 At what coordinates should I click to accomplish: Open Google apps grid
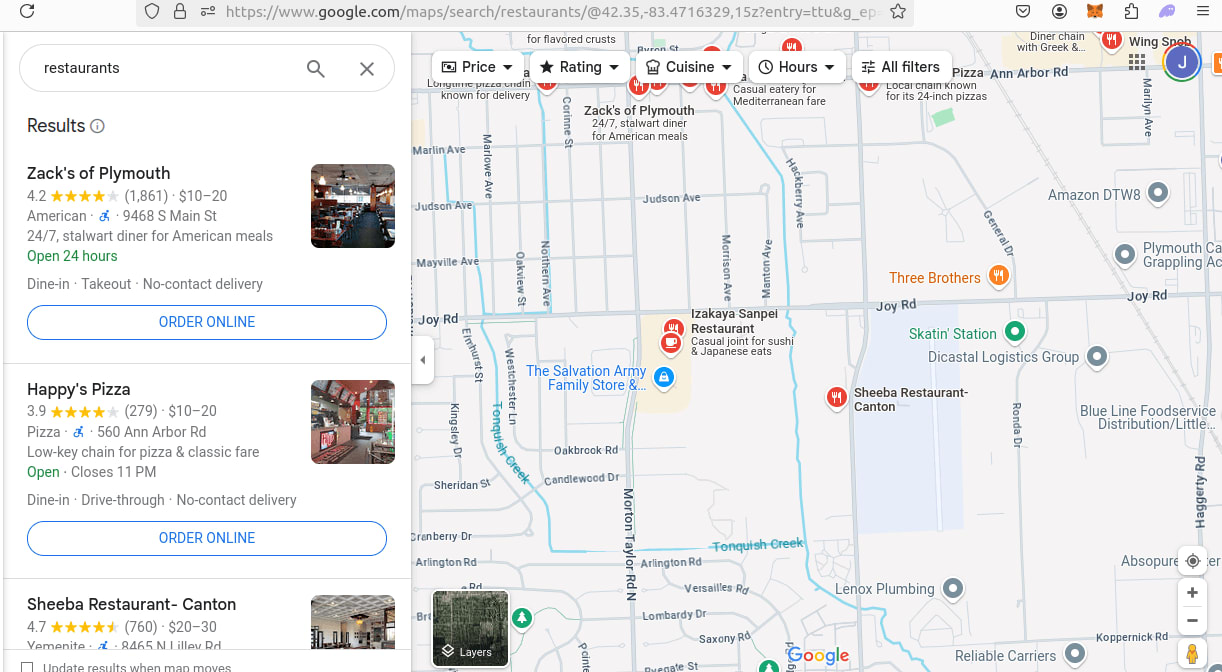pos(1136,62)
